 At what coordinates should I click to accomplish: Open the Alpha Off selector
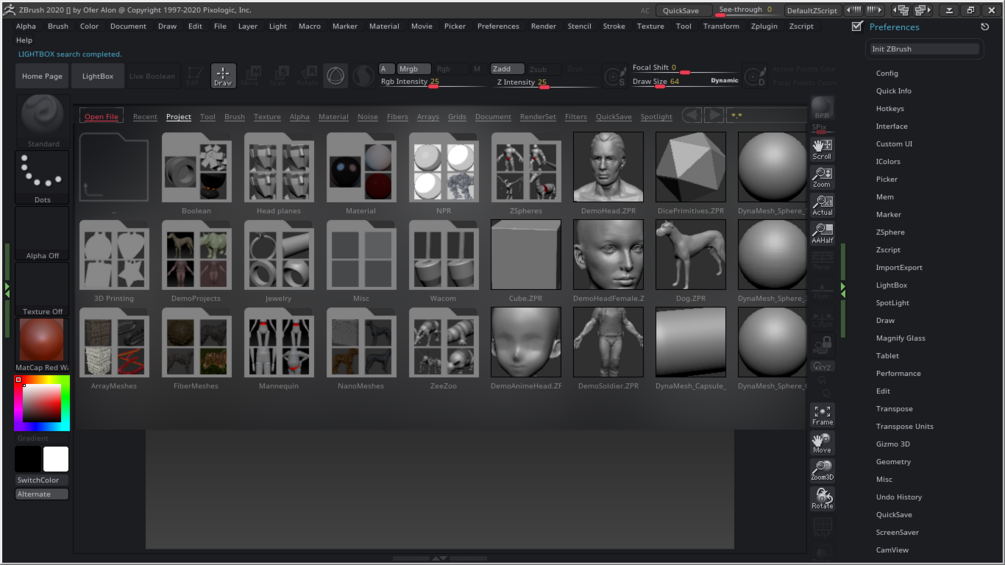pyautogui.click(x=42, y=234)
